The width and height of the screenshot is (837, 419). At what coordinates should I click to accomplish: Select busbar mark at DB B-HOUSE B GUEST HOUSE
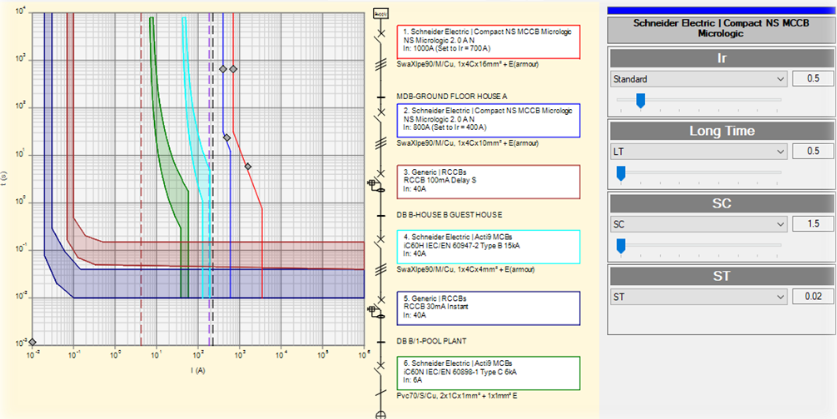(381, 215)
